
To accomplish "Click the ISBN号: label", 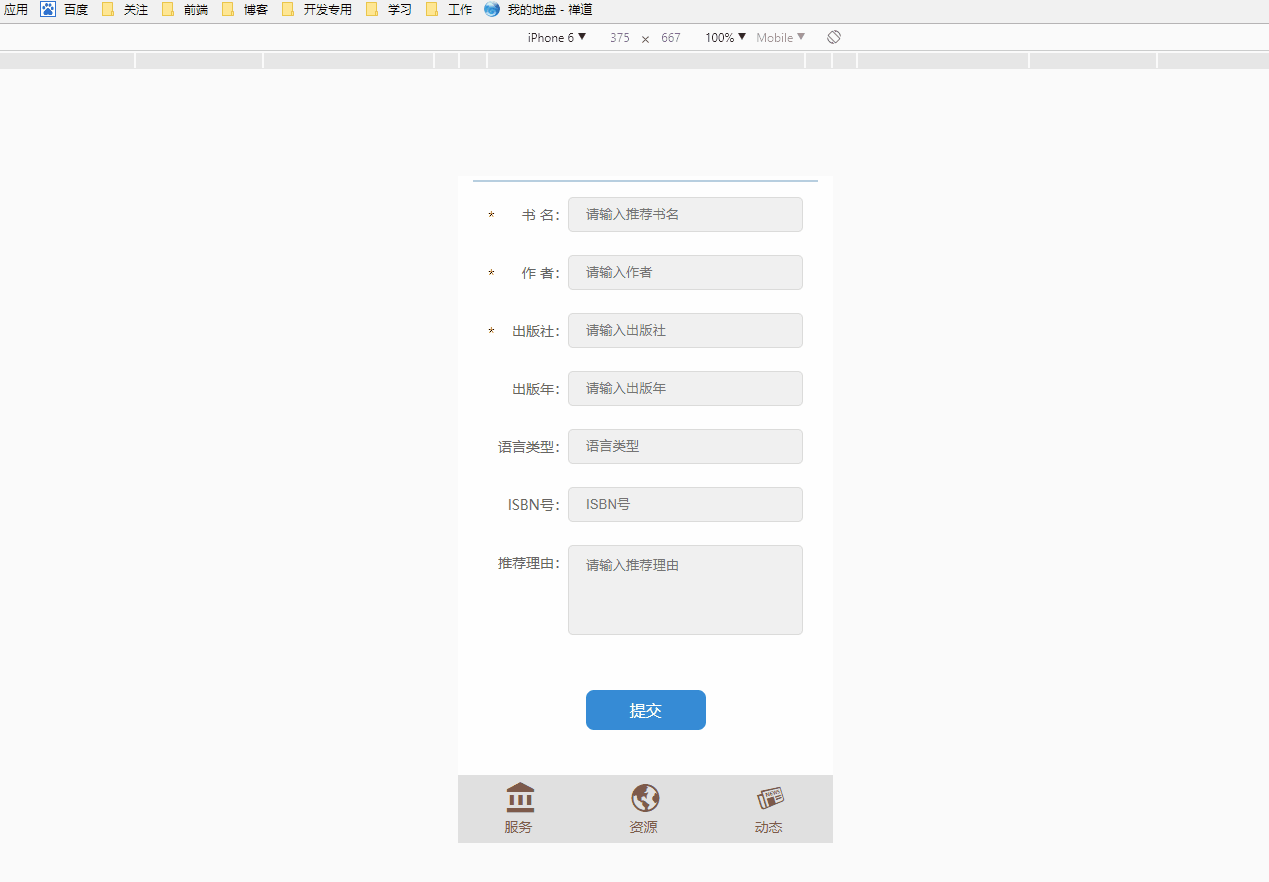I will (534, 505).
